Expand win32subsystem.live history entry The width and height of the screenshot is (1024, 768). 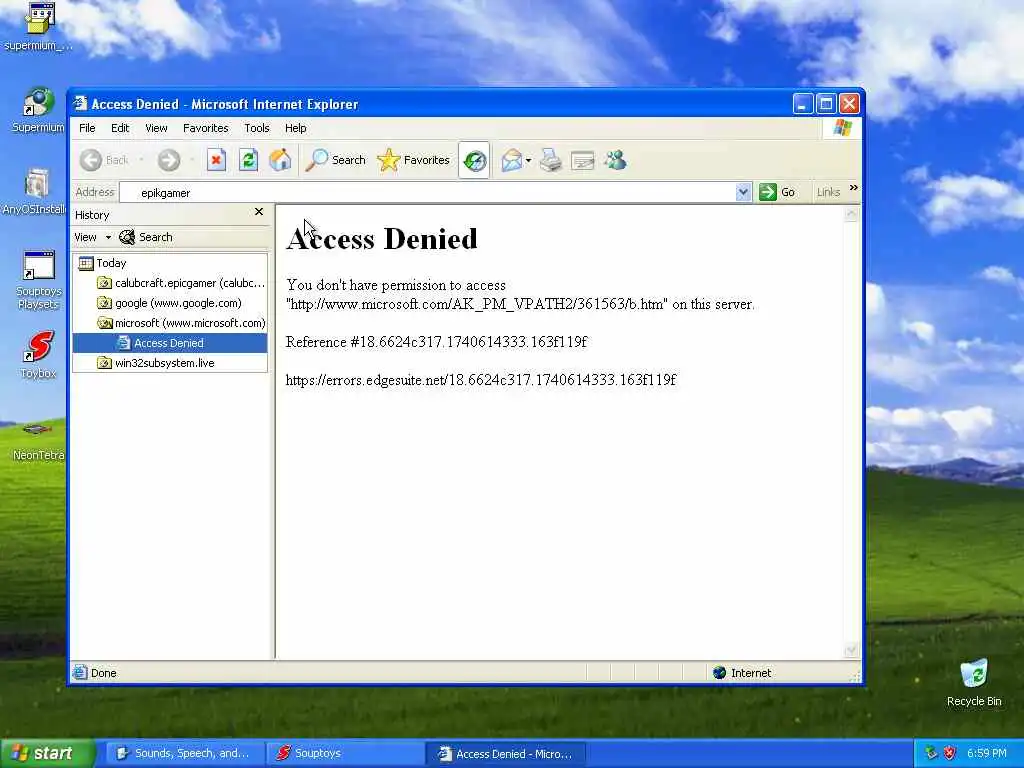(156, 363)
